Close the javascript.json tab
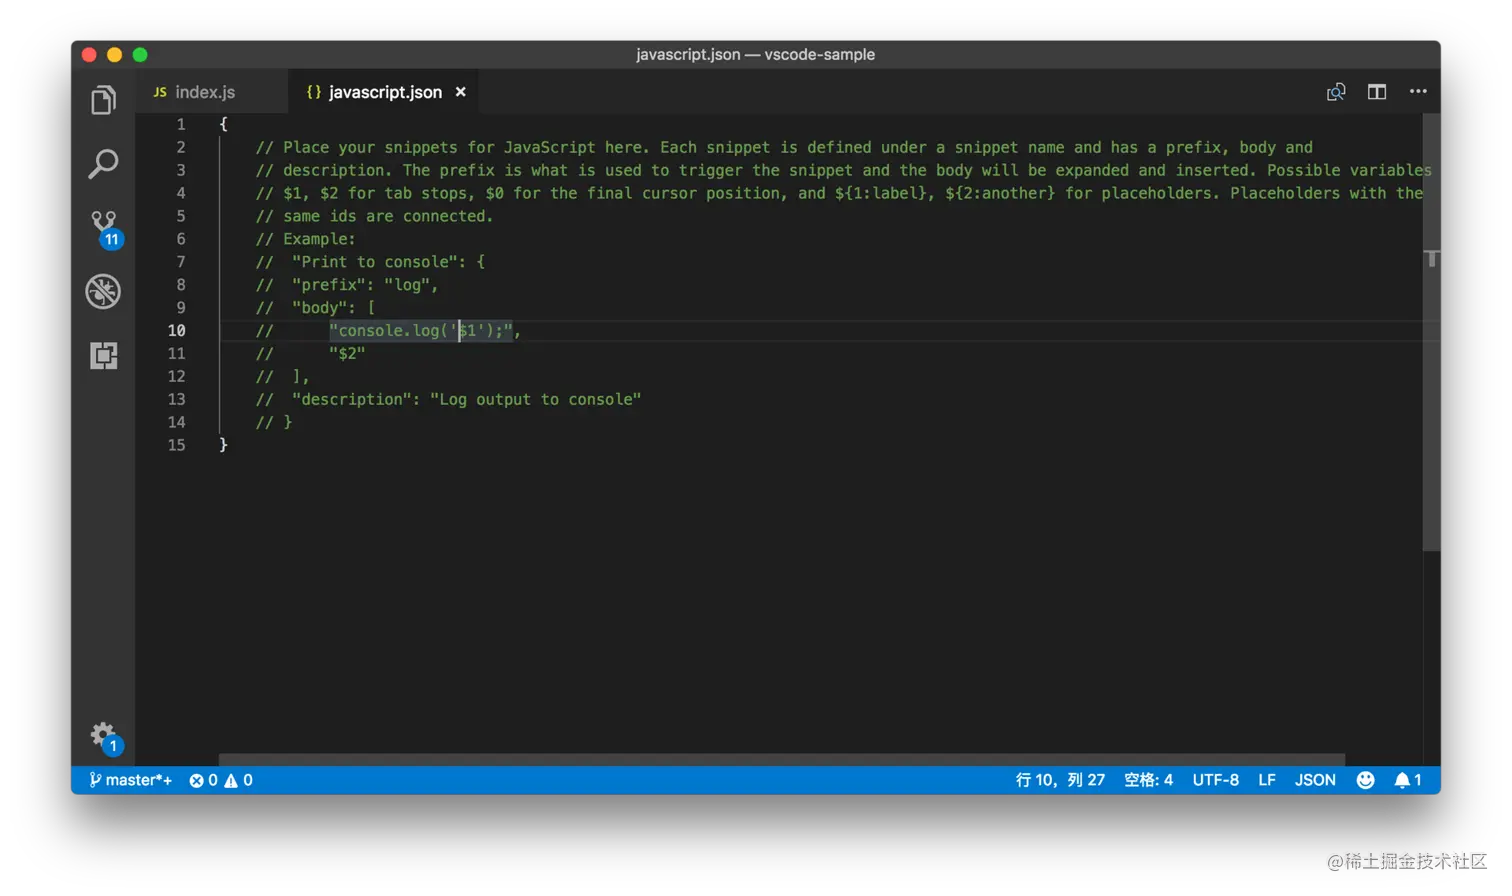This screenshot has width=1512, height=896. 461,92
